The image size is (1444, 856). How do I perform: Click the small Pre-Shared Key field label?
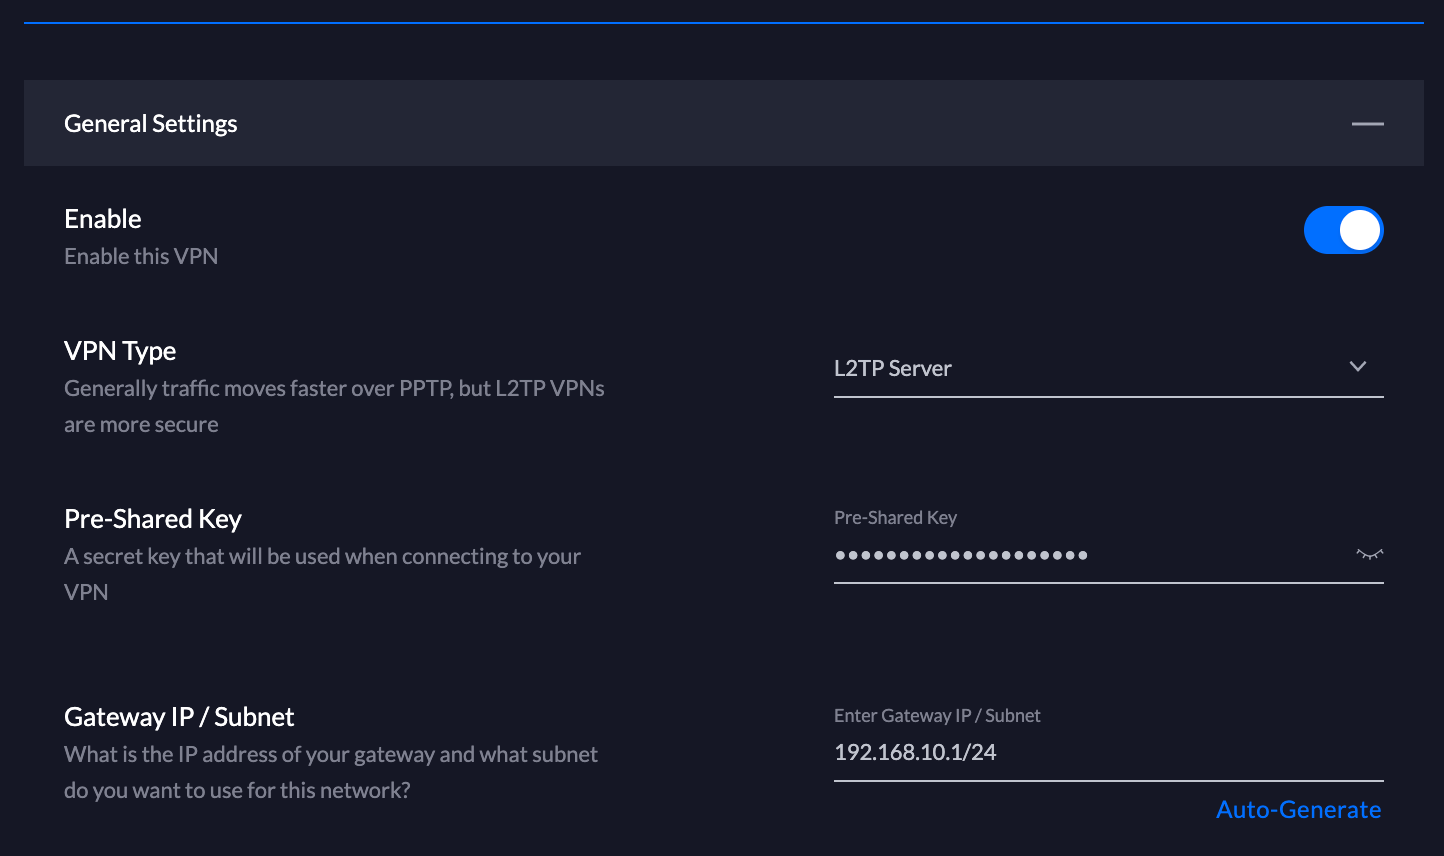895,518
